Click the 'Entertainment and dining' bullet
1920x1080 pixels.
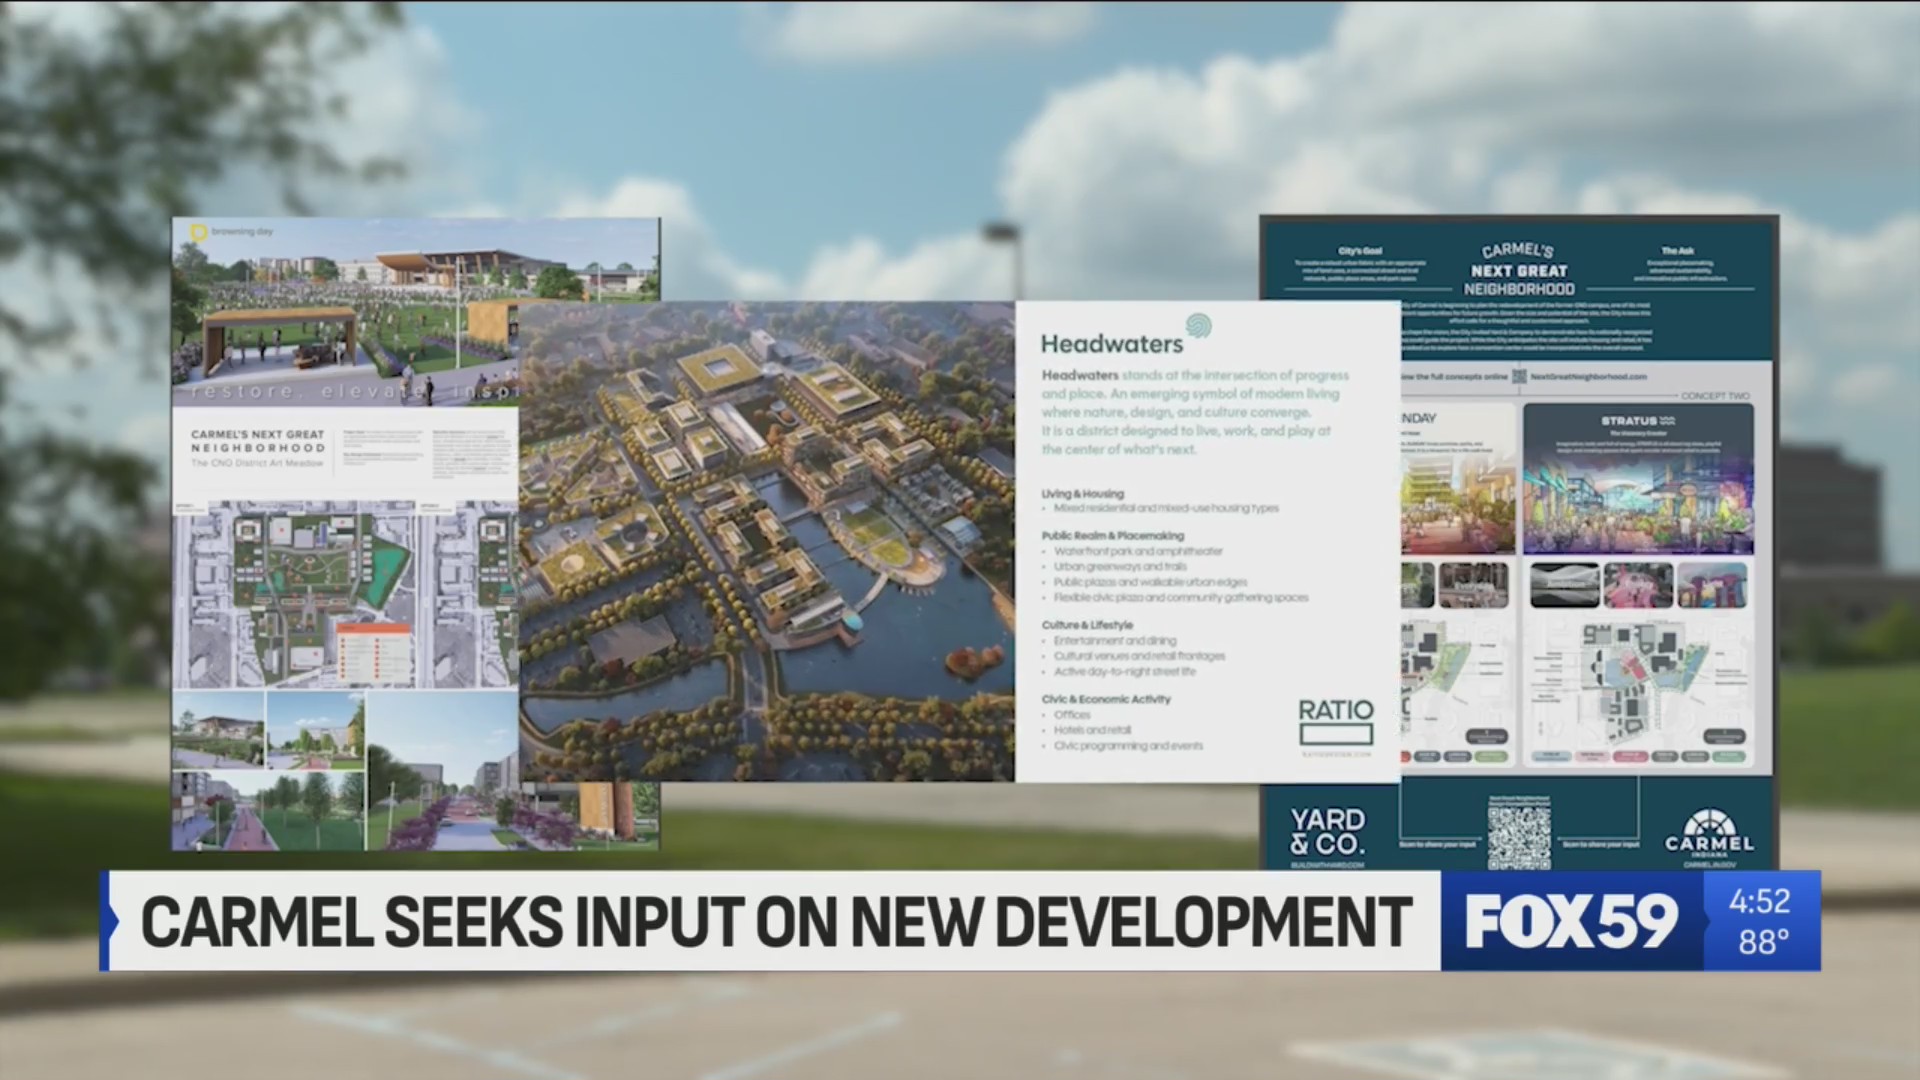coord(1115,640)
